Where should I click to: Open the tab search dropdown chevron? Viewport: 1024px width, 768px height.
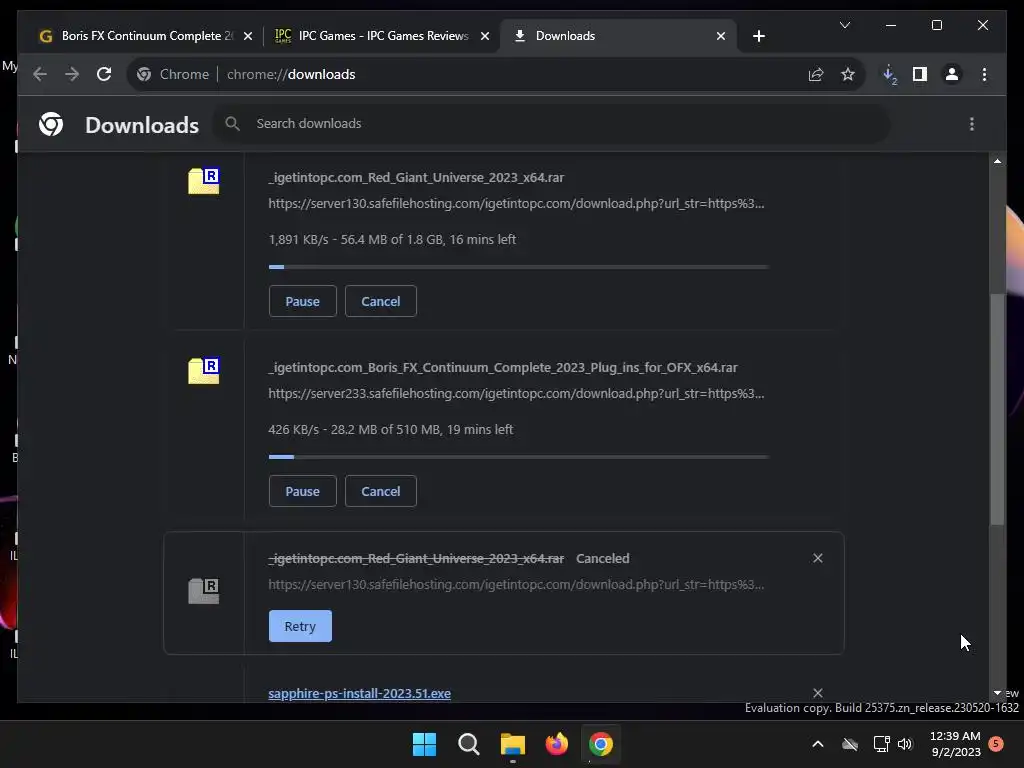point(845,25)
